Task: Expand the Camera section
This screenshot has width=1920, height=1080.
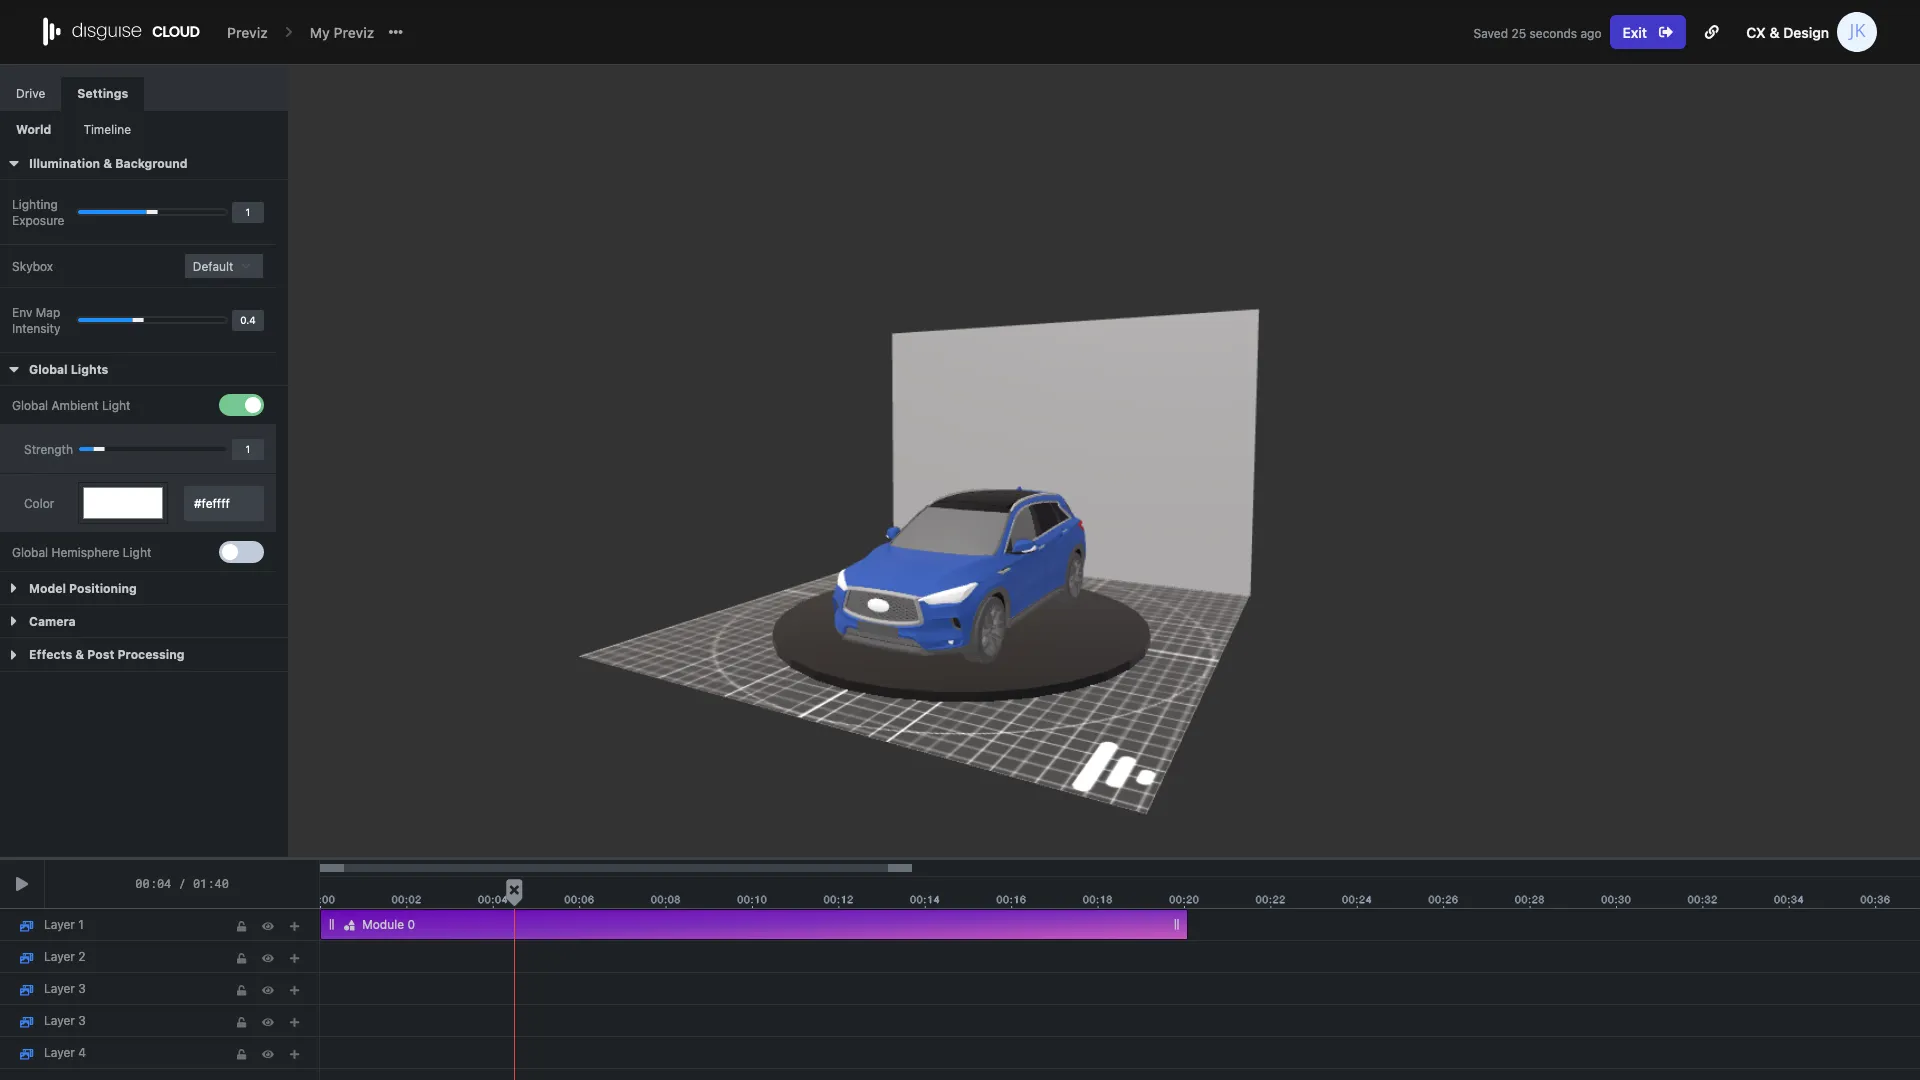Action: [x=50, y=621]
